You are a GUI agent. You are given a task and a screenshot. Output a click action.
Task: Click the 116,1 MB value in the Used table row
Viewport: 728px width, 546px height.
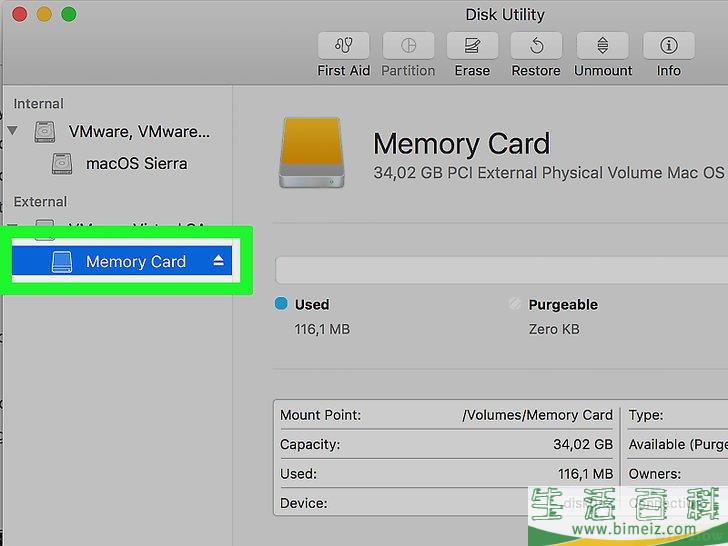pos(585,474)
